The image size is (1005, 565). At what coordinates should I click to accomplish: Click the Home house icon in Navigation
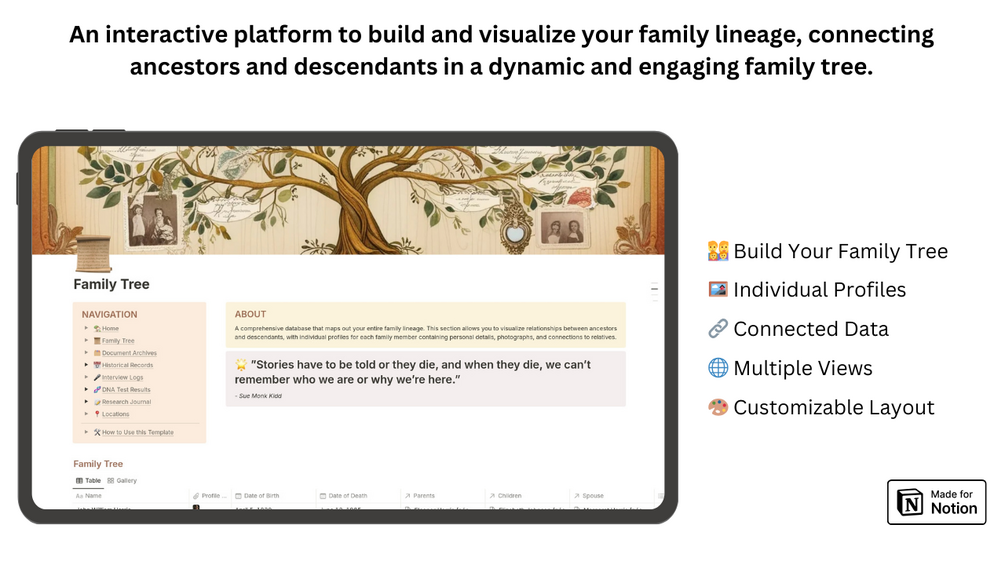click(97, 329)
